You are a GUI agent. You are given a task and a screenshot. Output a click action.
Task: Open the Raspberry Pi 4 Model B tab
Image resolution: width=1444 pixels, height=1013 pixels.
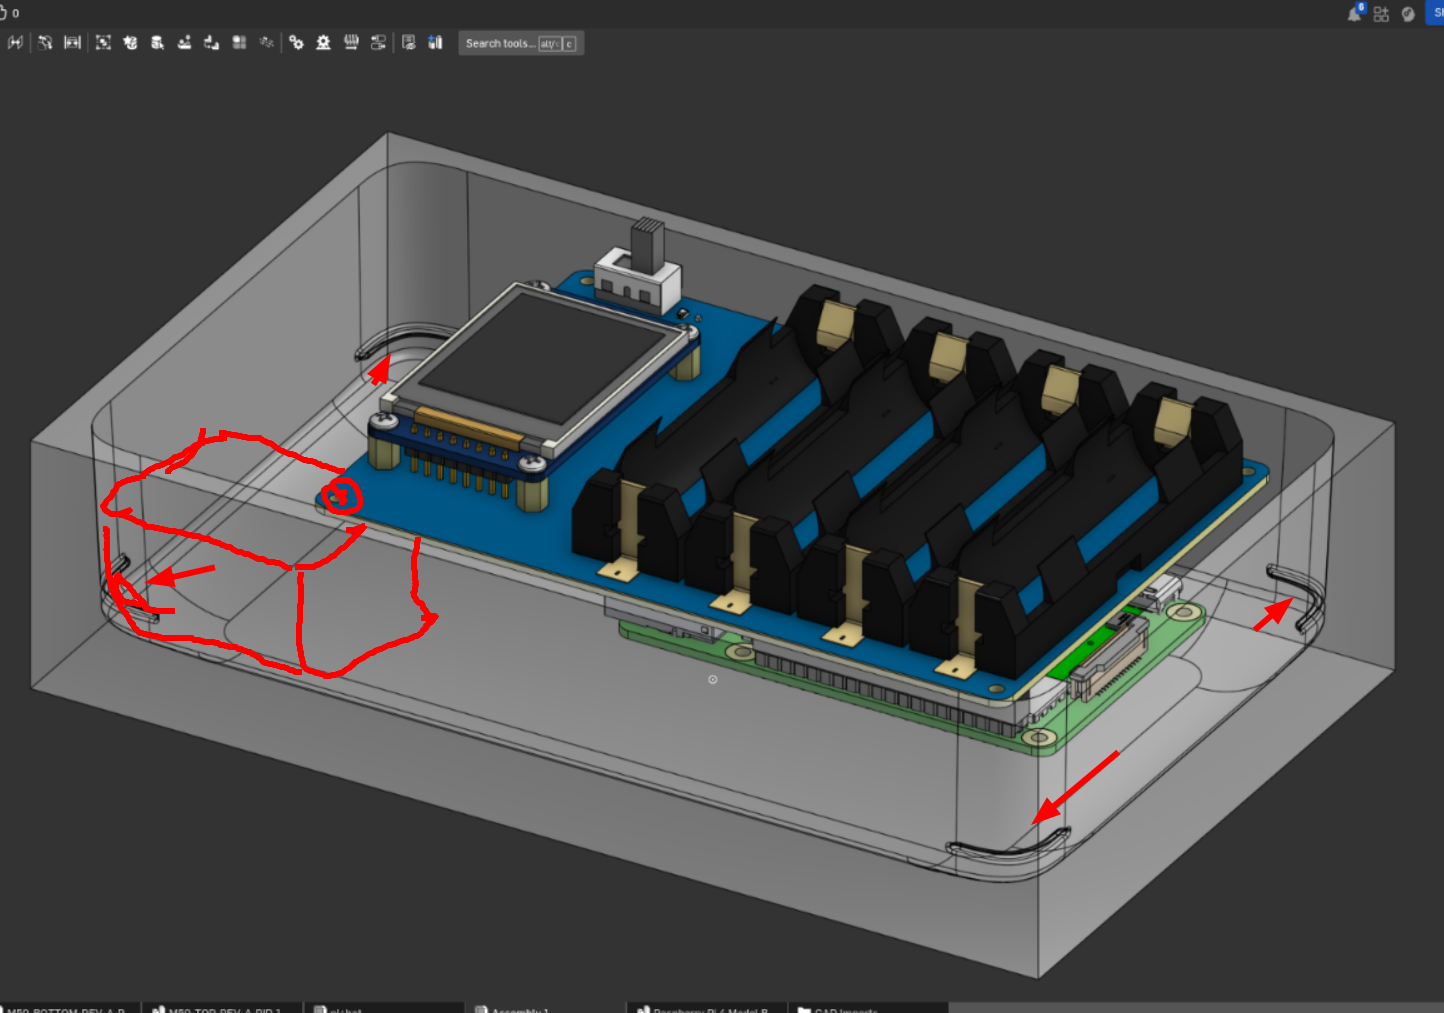pos(705,1008)
